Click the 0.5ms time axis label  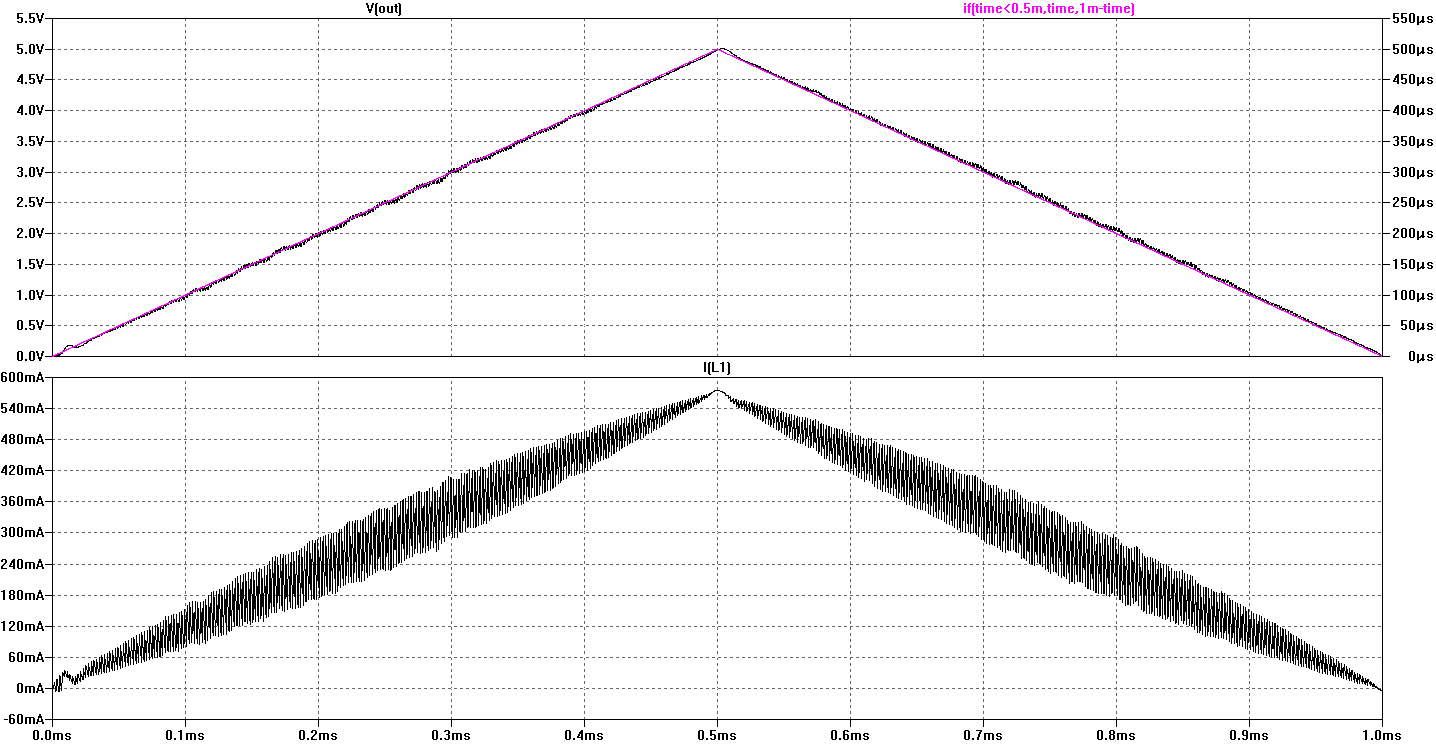click(x=717, y=735)
